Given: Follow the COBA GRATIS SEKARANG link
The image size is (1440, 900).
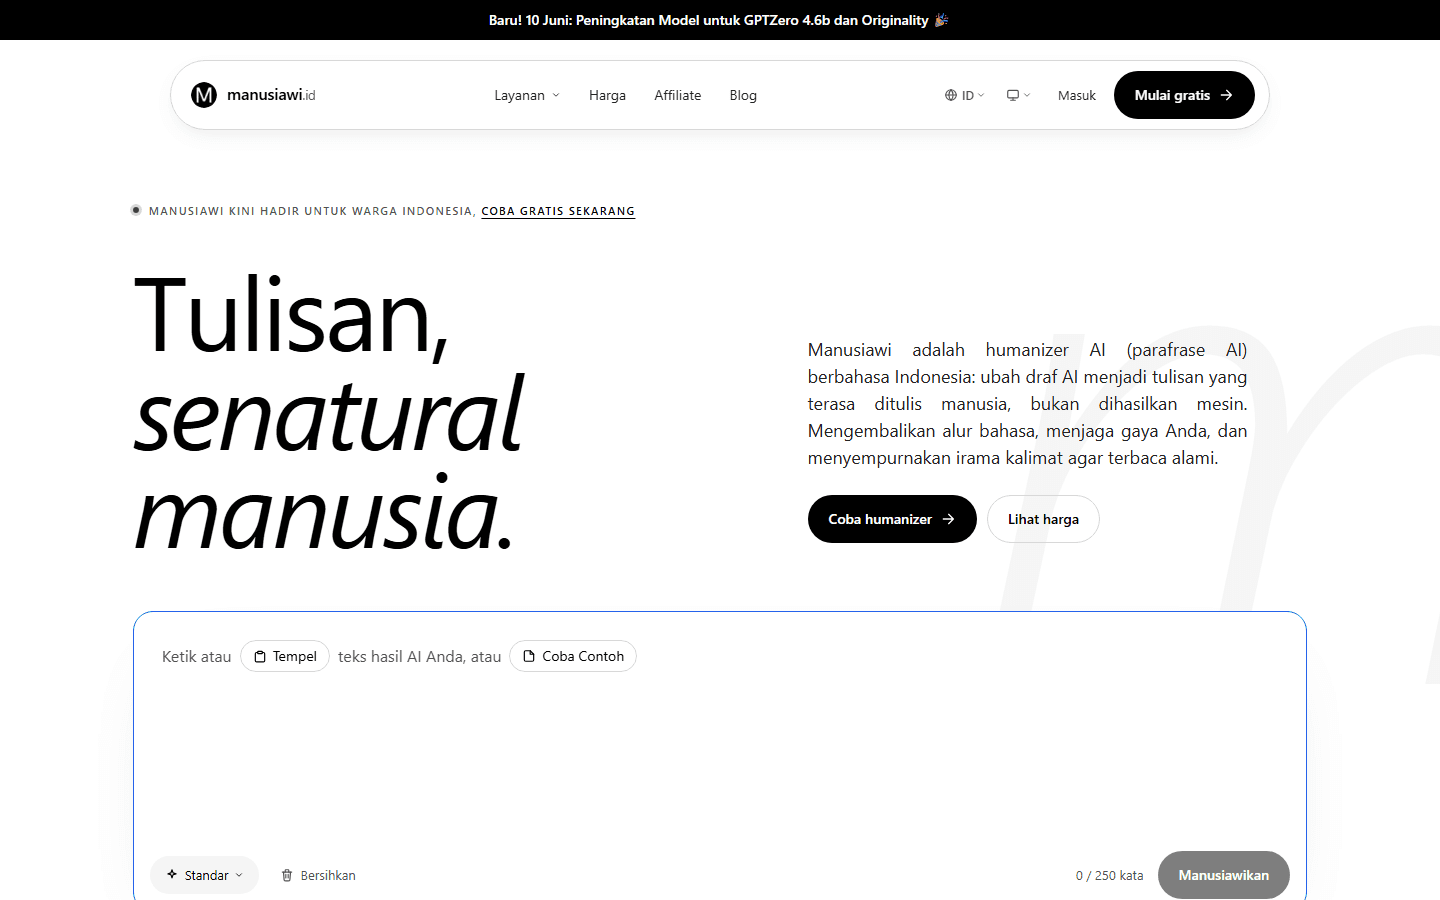Looking at the screenshot, I should (x=558, y=211).
